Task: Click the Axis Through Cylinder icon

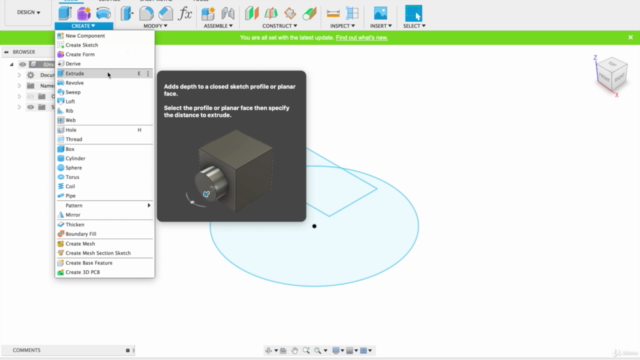Action: (309, 13)
